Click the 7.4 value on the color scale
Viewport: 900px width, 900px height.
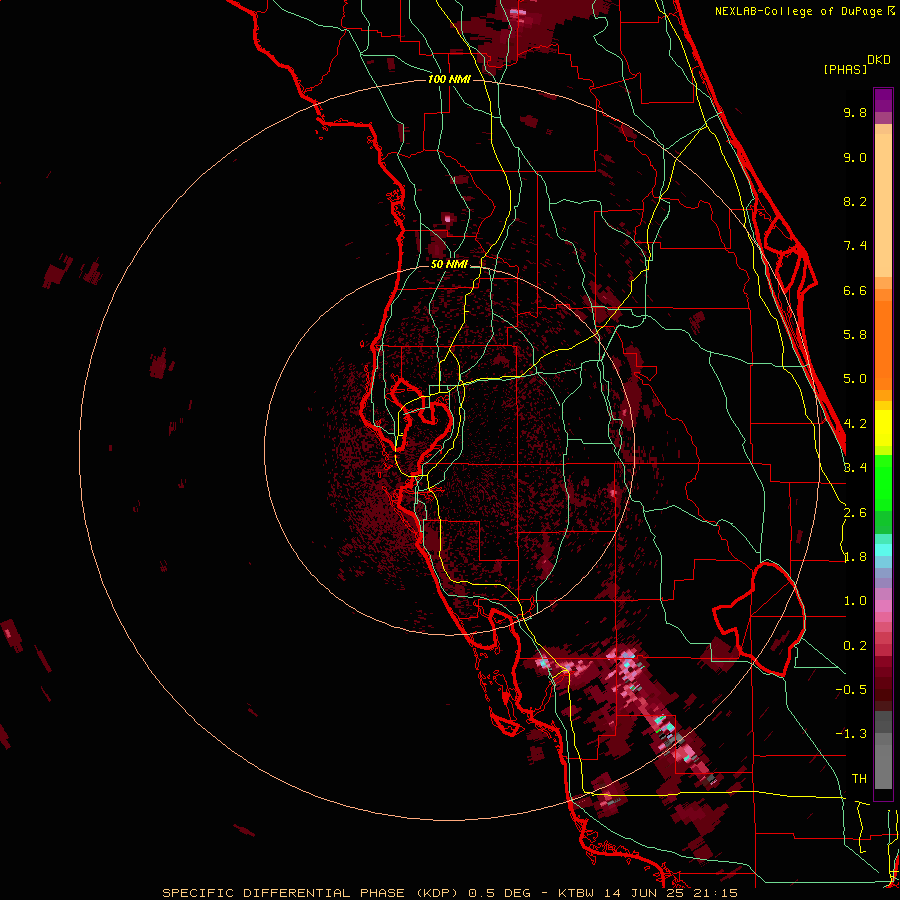(x=855, y=246)
